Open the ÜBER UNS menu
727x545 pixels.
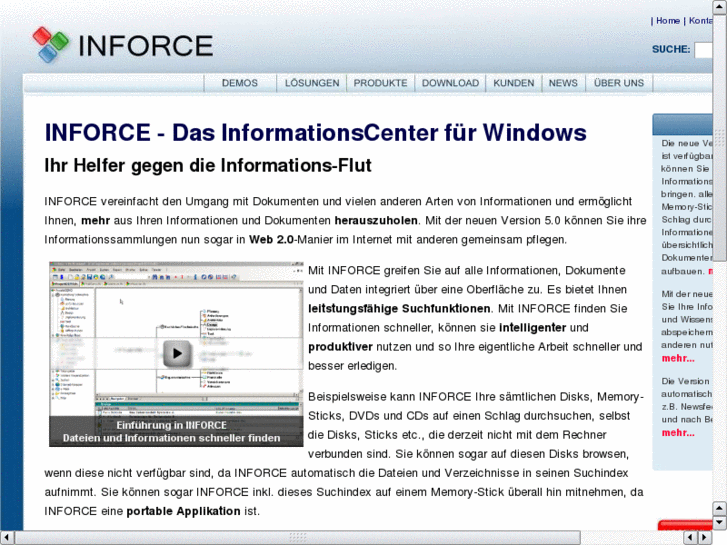619,83
